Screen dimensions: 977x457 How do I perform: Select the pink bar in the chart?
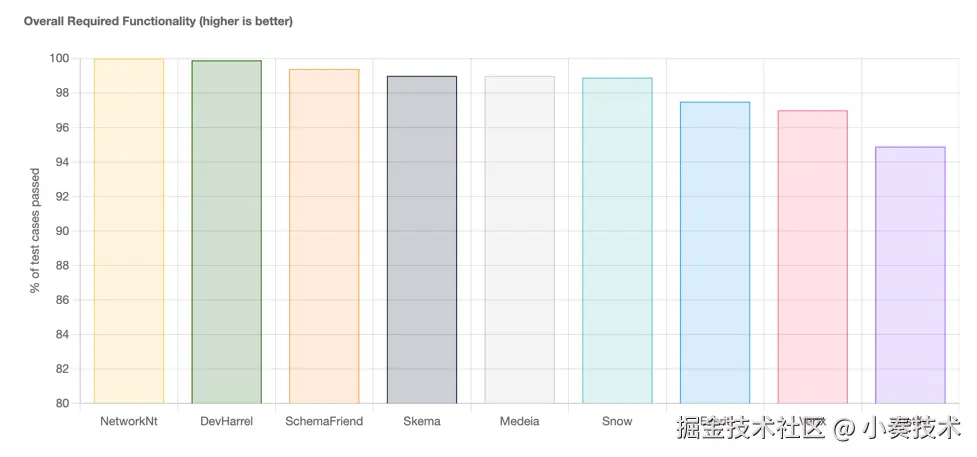812,257
